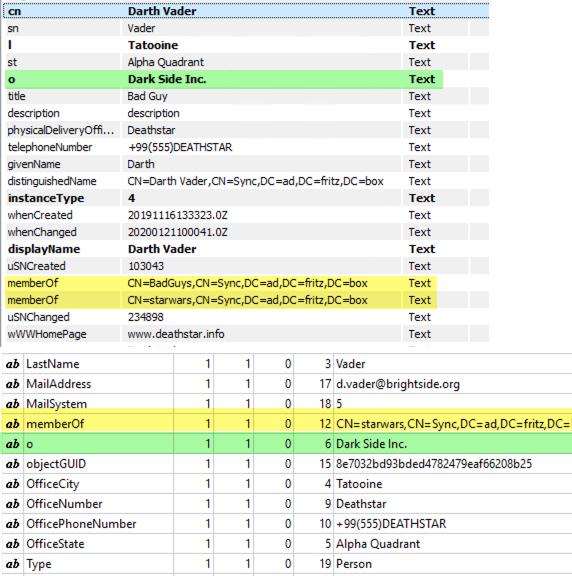The image size is (572, 576).
Task: Select the highlighted 'o' attribute Dark Side Inc.
Action: tap(224, 79)
